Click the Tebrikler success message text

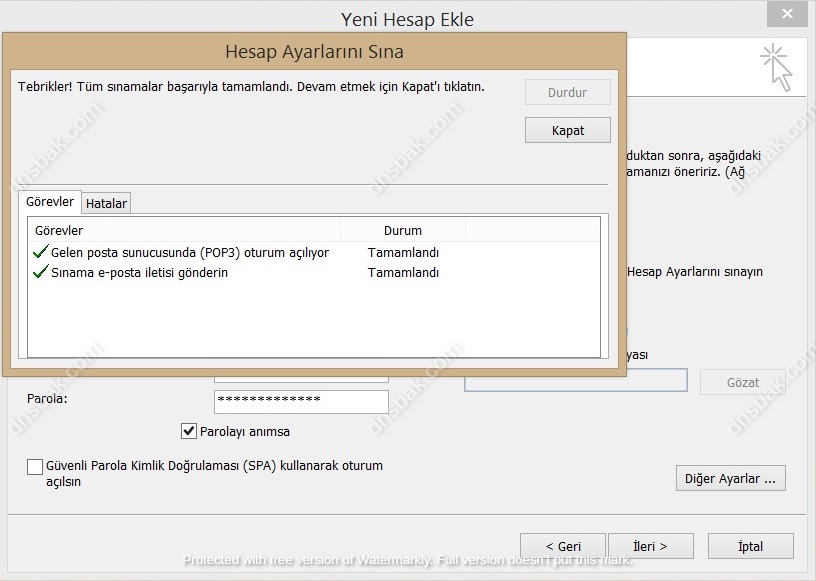(251, 86)
